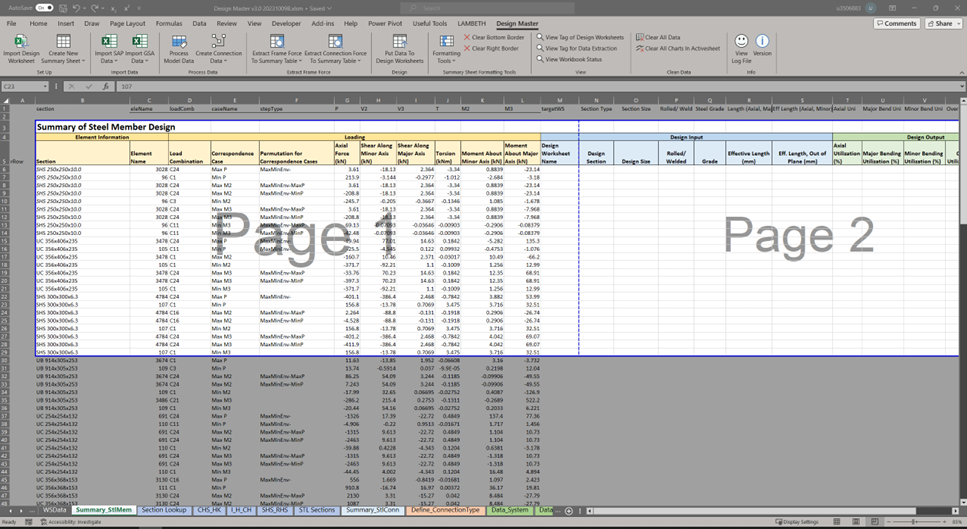Click the Share button

(x=942, y=23)
